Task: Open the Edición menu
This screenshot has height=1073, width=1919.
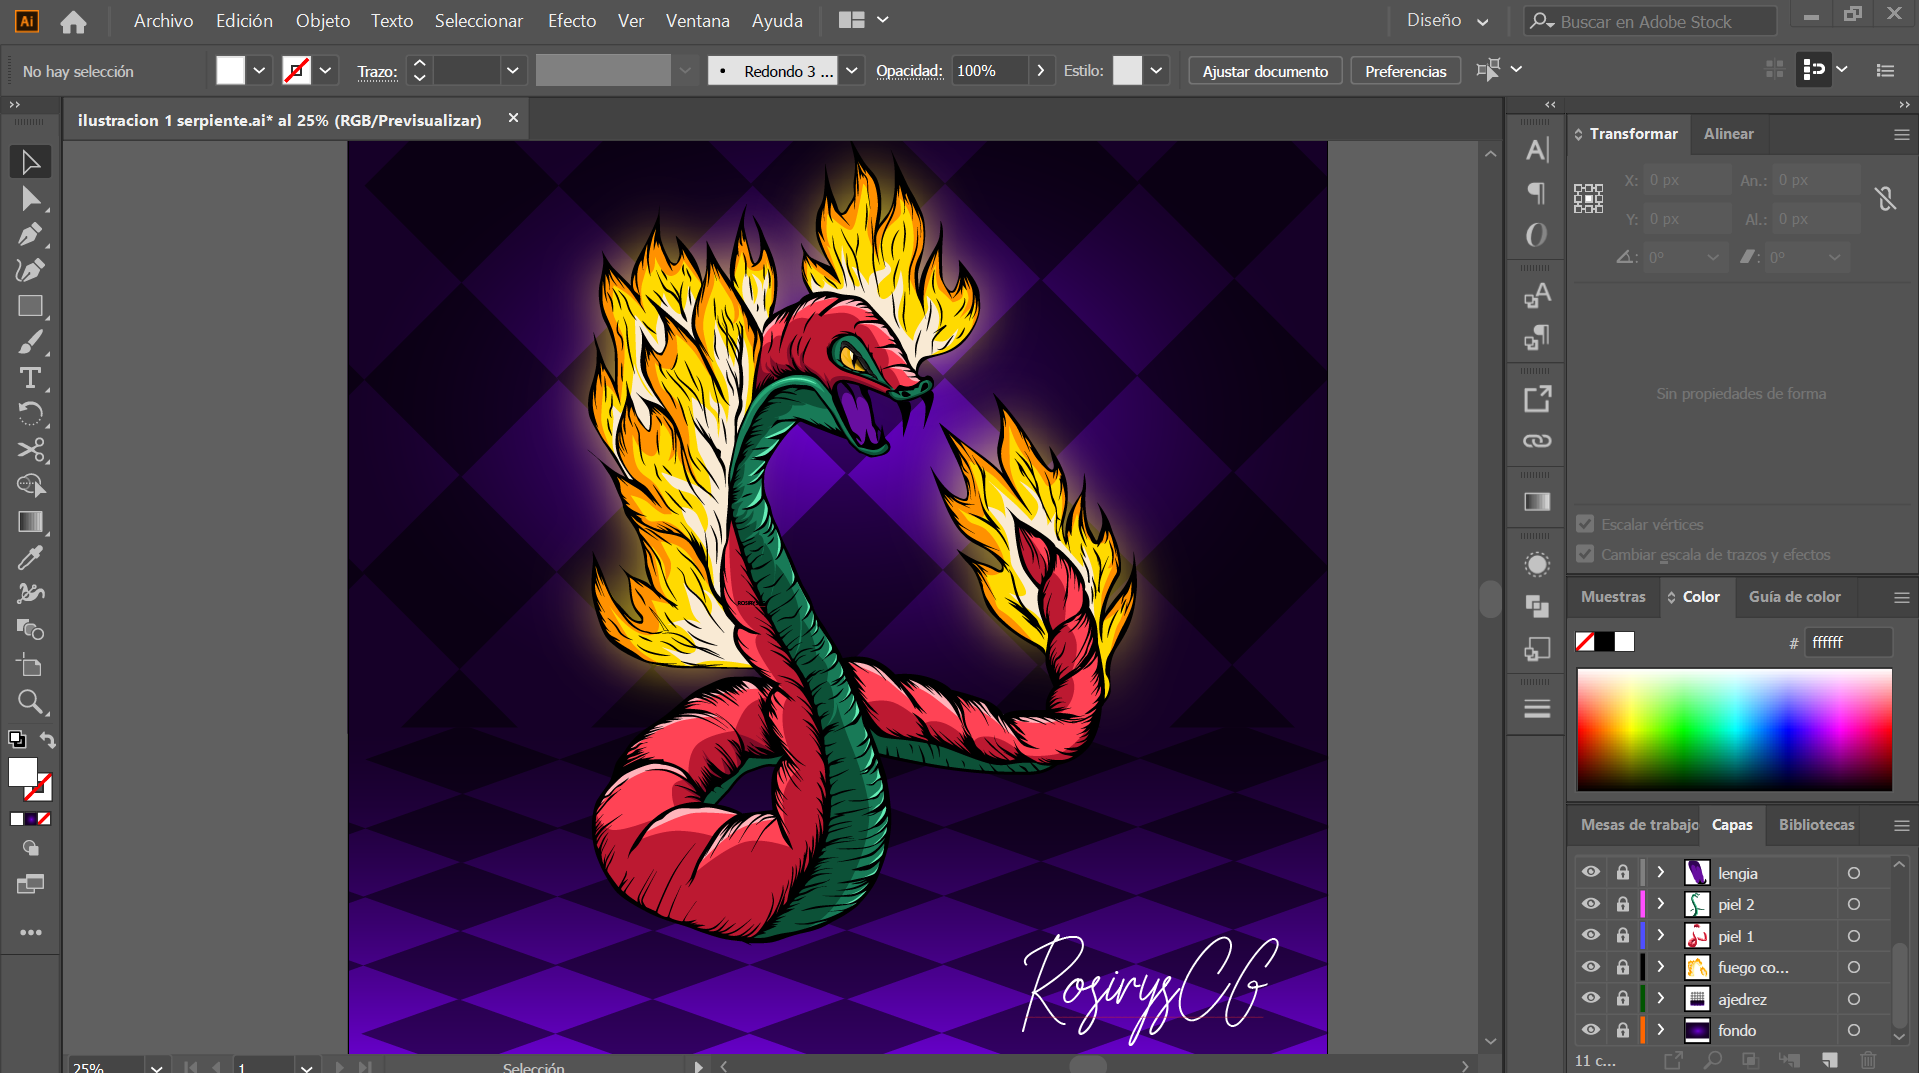Action: point(244,21)
